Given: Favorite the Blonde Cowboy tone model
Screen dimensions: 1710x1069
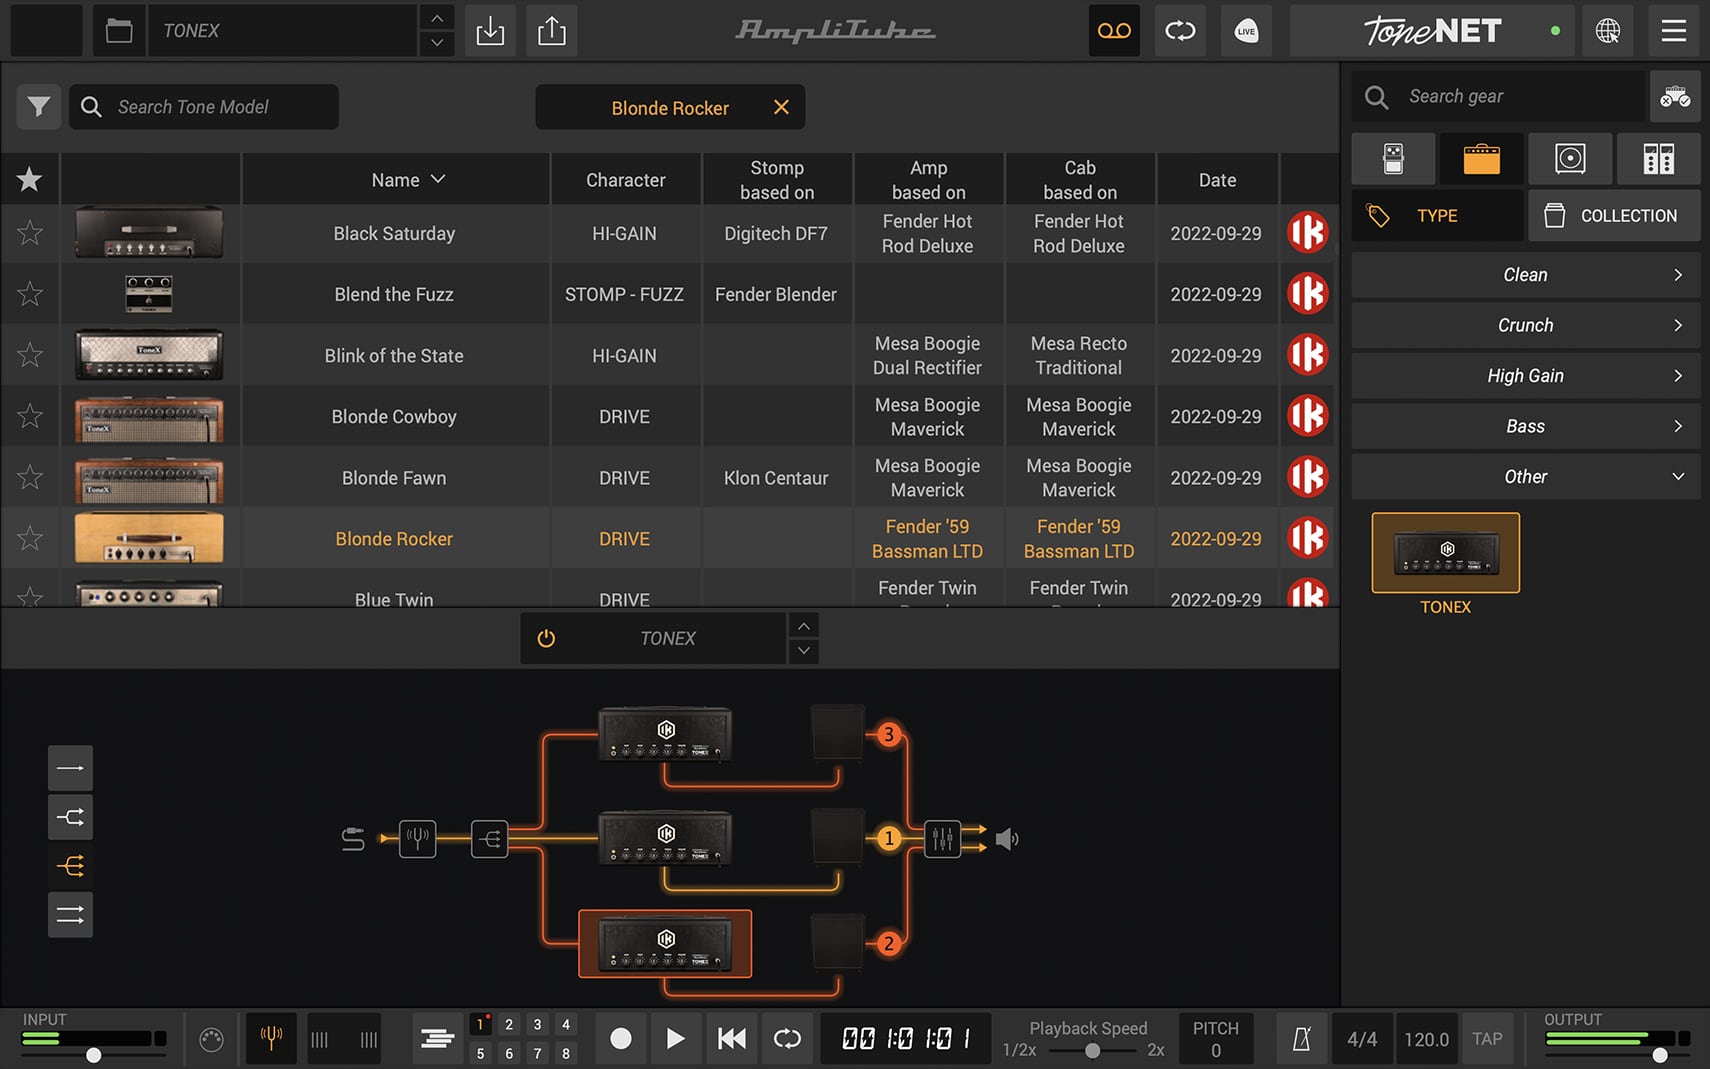Looking at the screenshot, I should click(x=30, y=416).
